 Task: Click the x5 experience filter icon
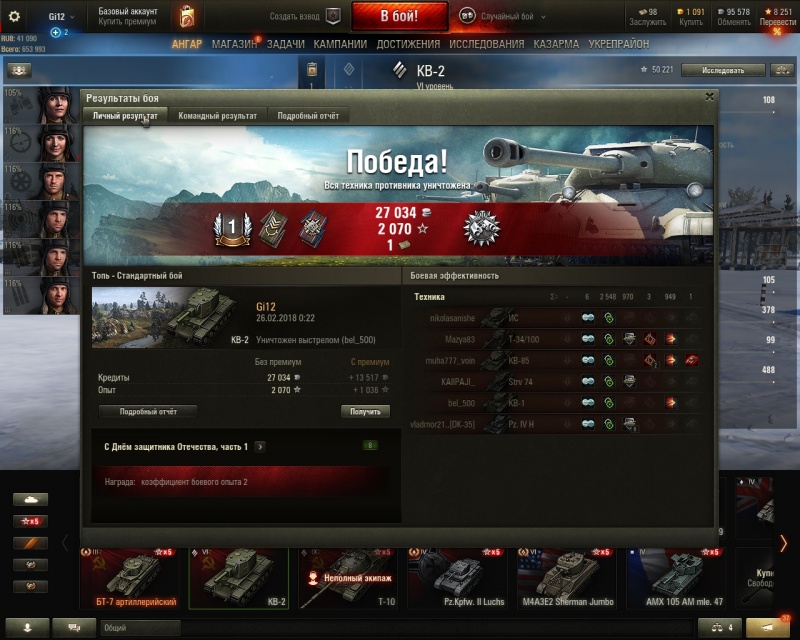point(31,521)
